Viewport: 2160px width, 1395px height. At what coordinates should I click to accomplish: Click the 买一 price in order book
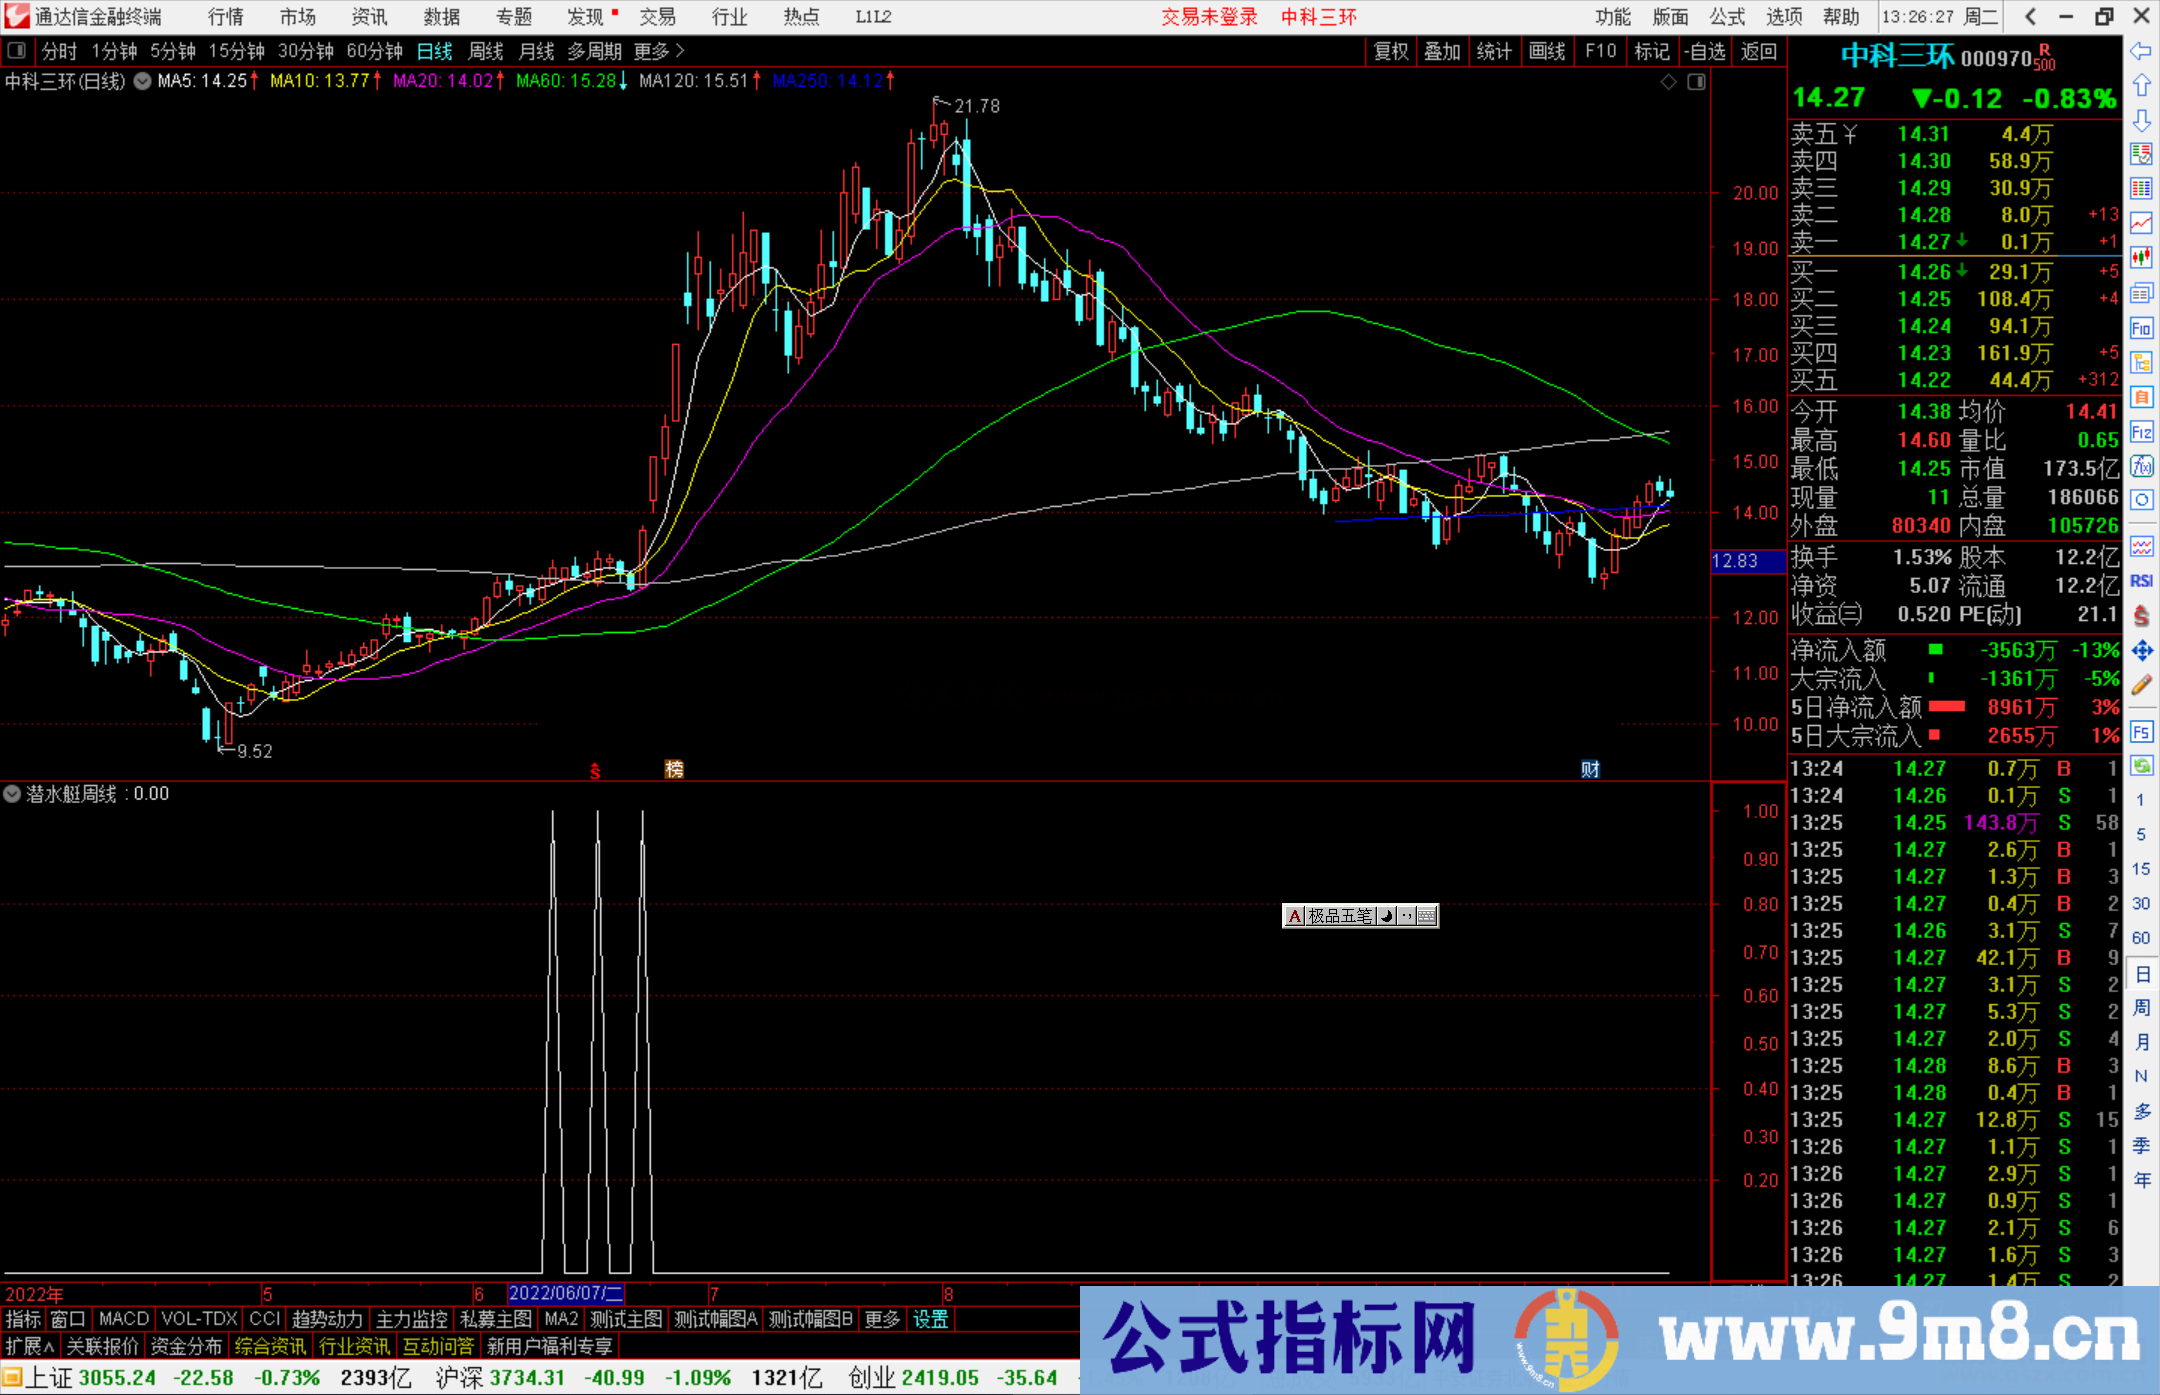[1925, 271]
